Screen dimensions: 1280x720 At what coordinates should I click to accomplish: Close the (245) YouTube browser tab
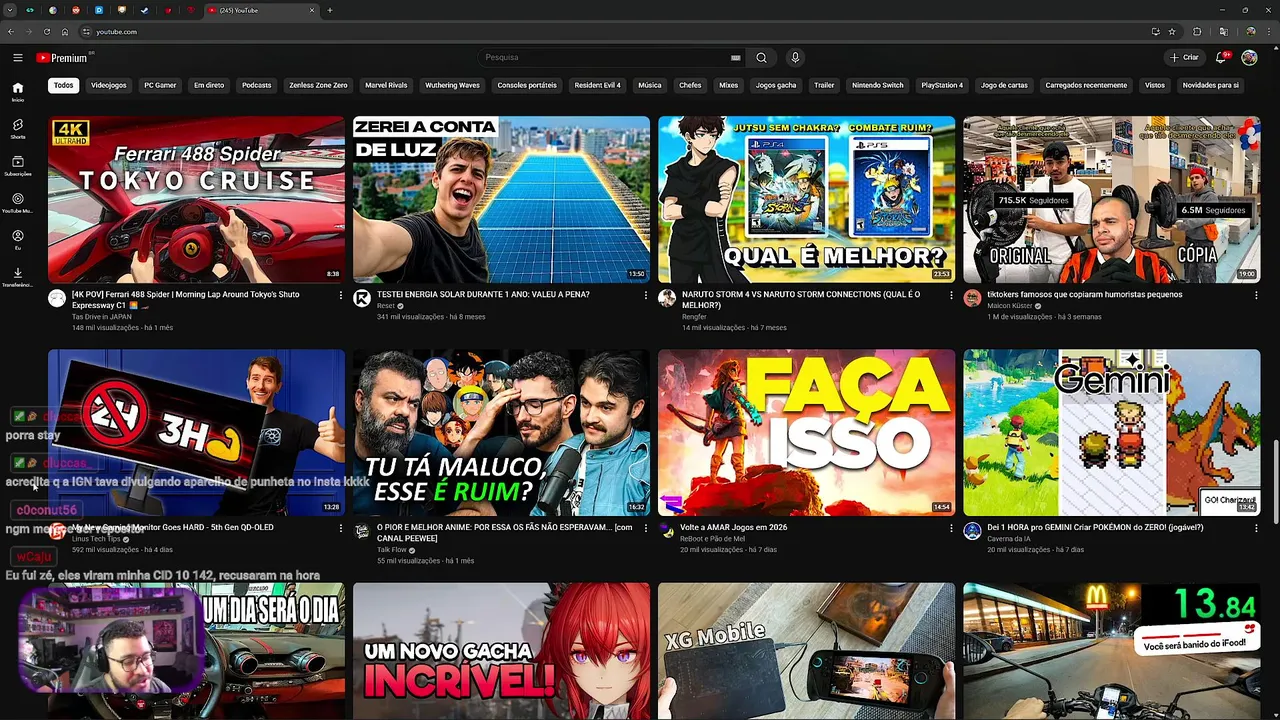312,10
